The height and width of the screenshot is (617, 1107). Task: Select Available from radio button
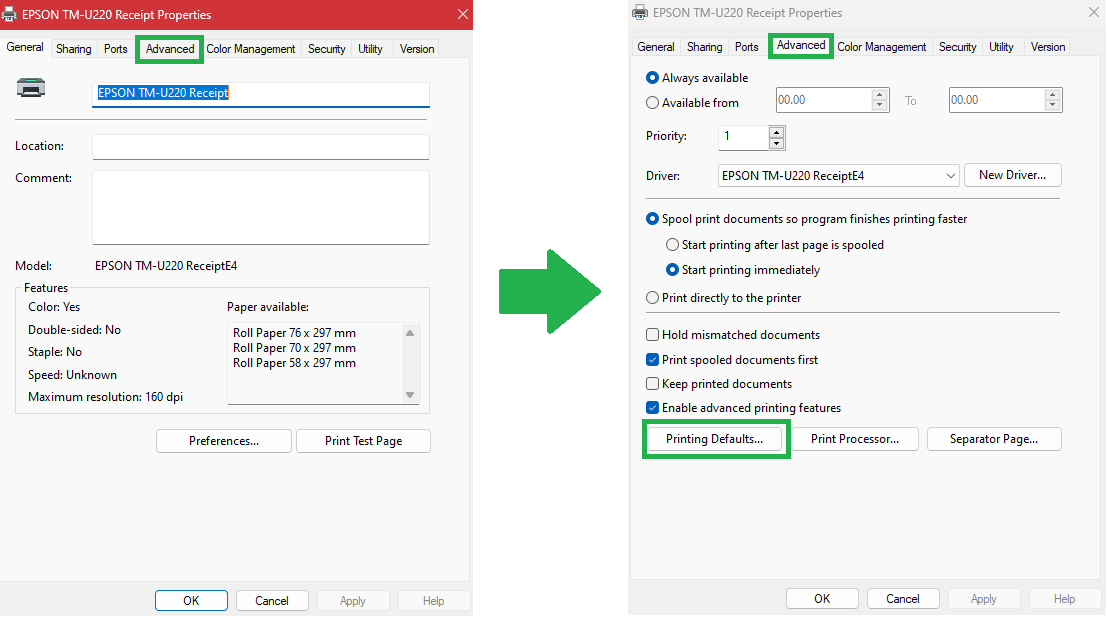click(652, 102)
